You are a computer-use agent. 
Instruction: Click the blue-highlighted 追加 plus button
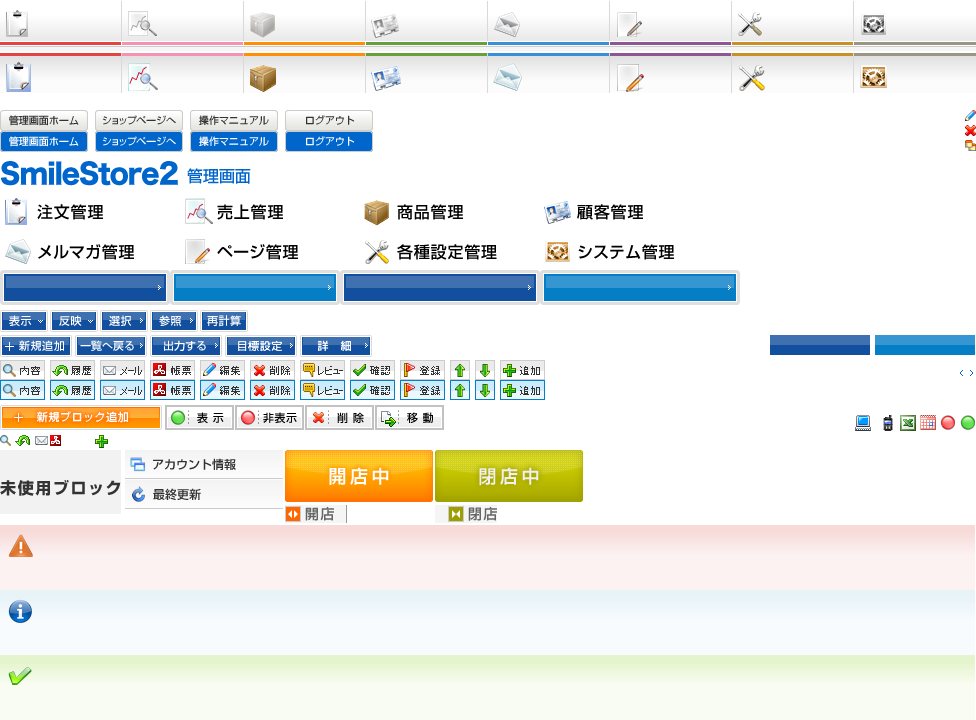[x=522, y=390]
